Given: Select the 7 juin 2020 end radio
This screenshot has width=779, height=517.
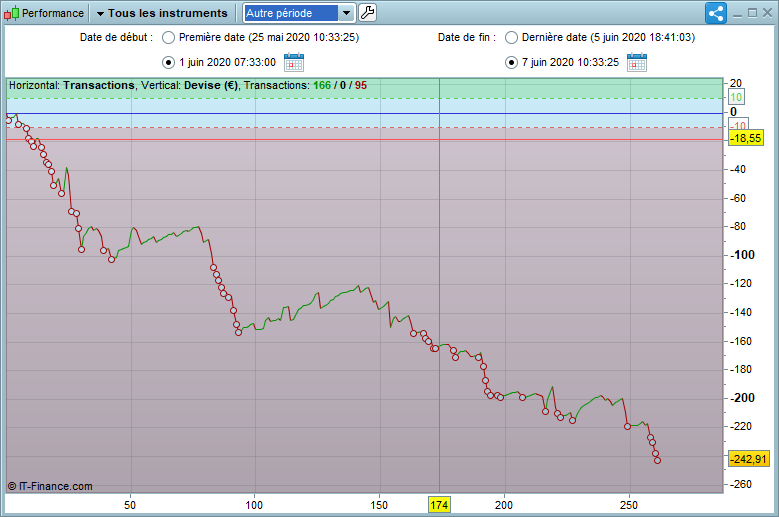Looking at the screenshot, I should pos(511,63).
